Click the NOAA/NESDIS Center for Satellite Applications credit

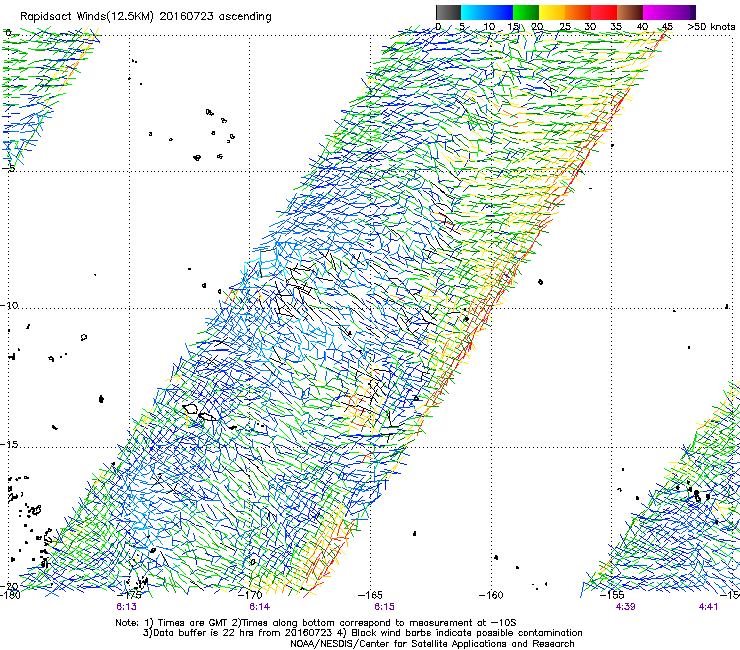[x=432, y=644]
